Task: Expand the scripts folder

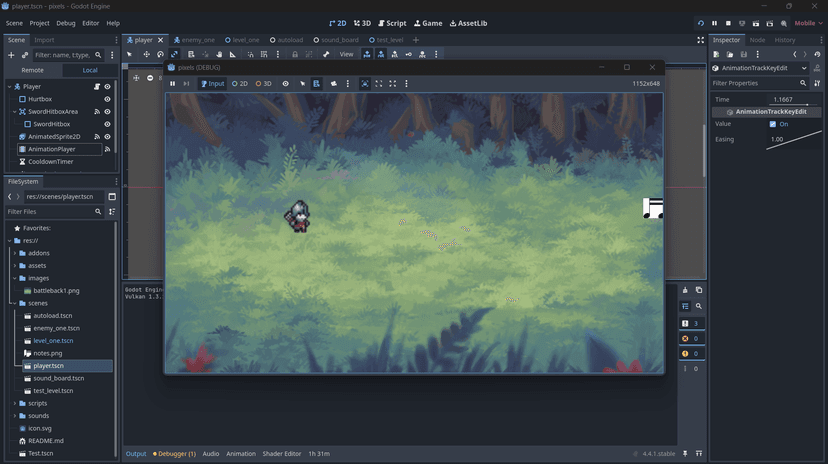Action: click(15, 403)
